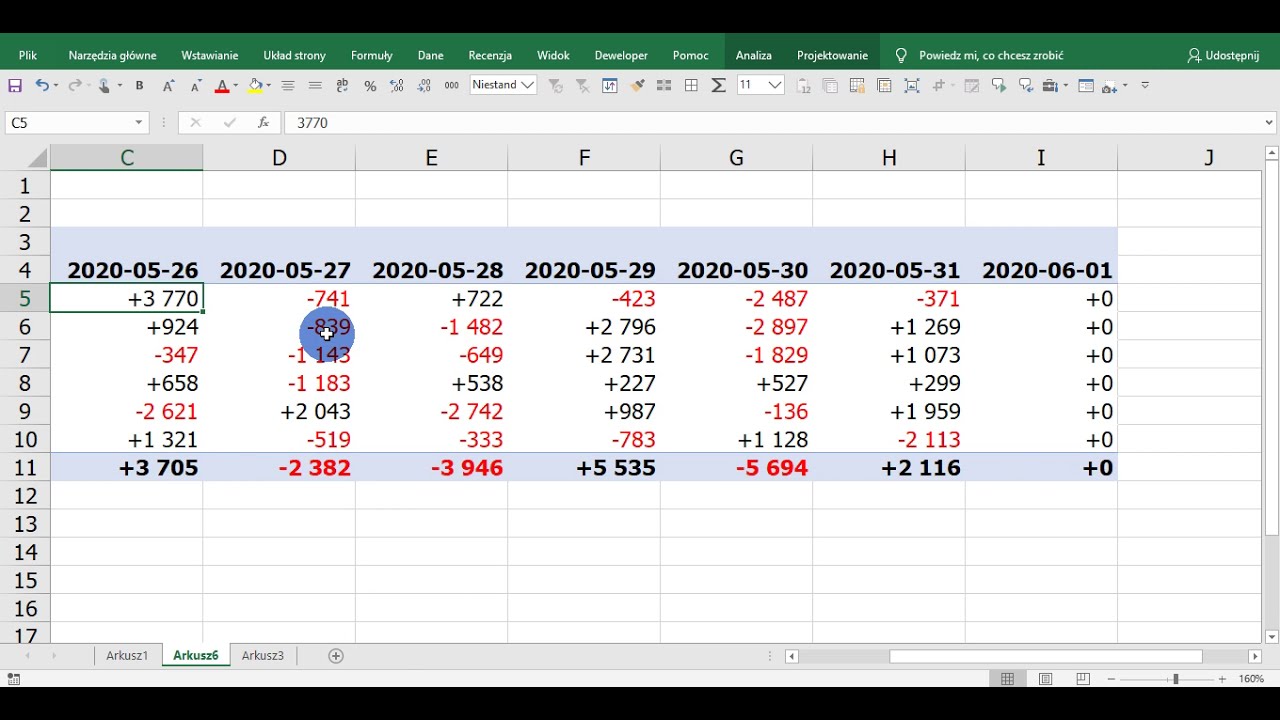Add a new sheet
The image size is (1280, 720).
coord(336,656)
